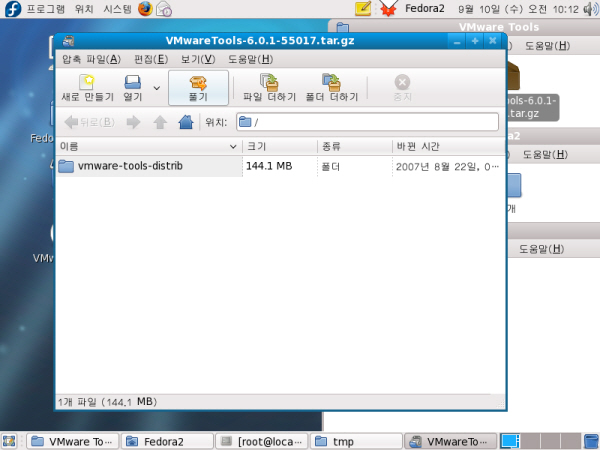Open the 위치 places menu in top panel

point(84,9)
